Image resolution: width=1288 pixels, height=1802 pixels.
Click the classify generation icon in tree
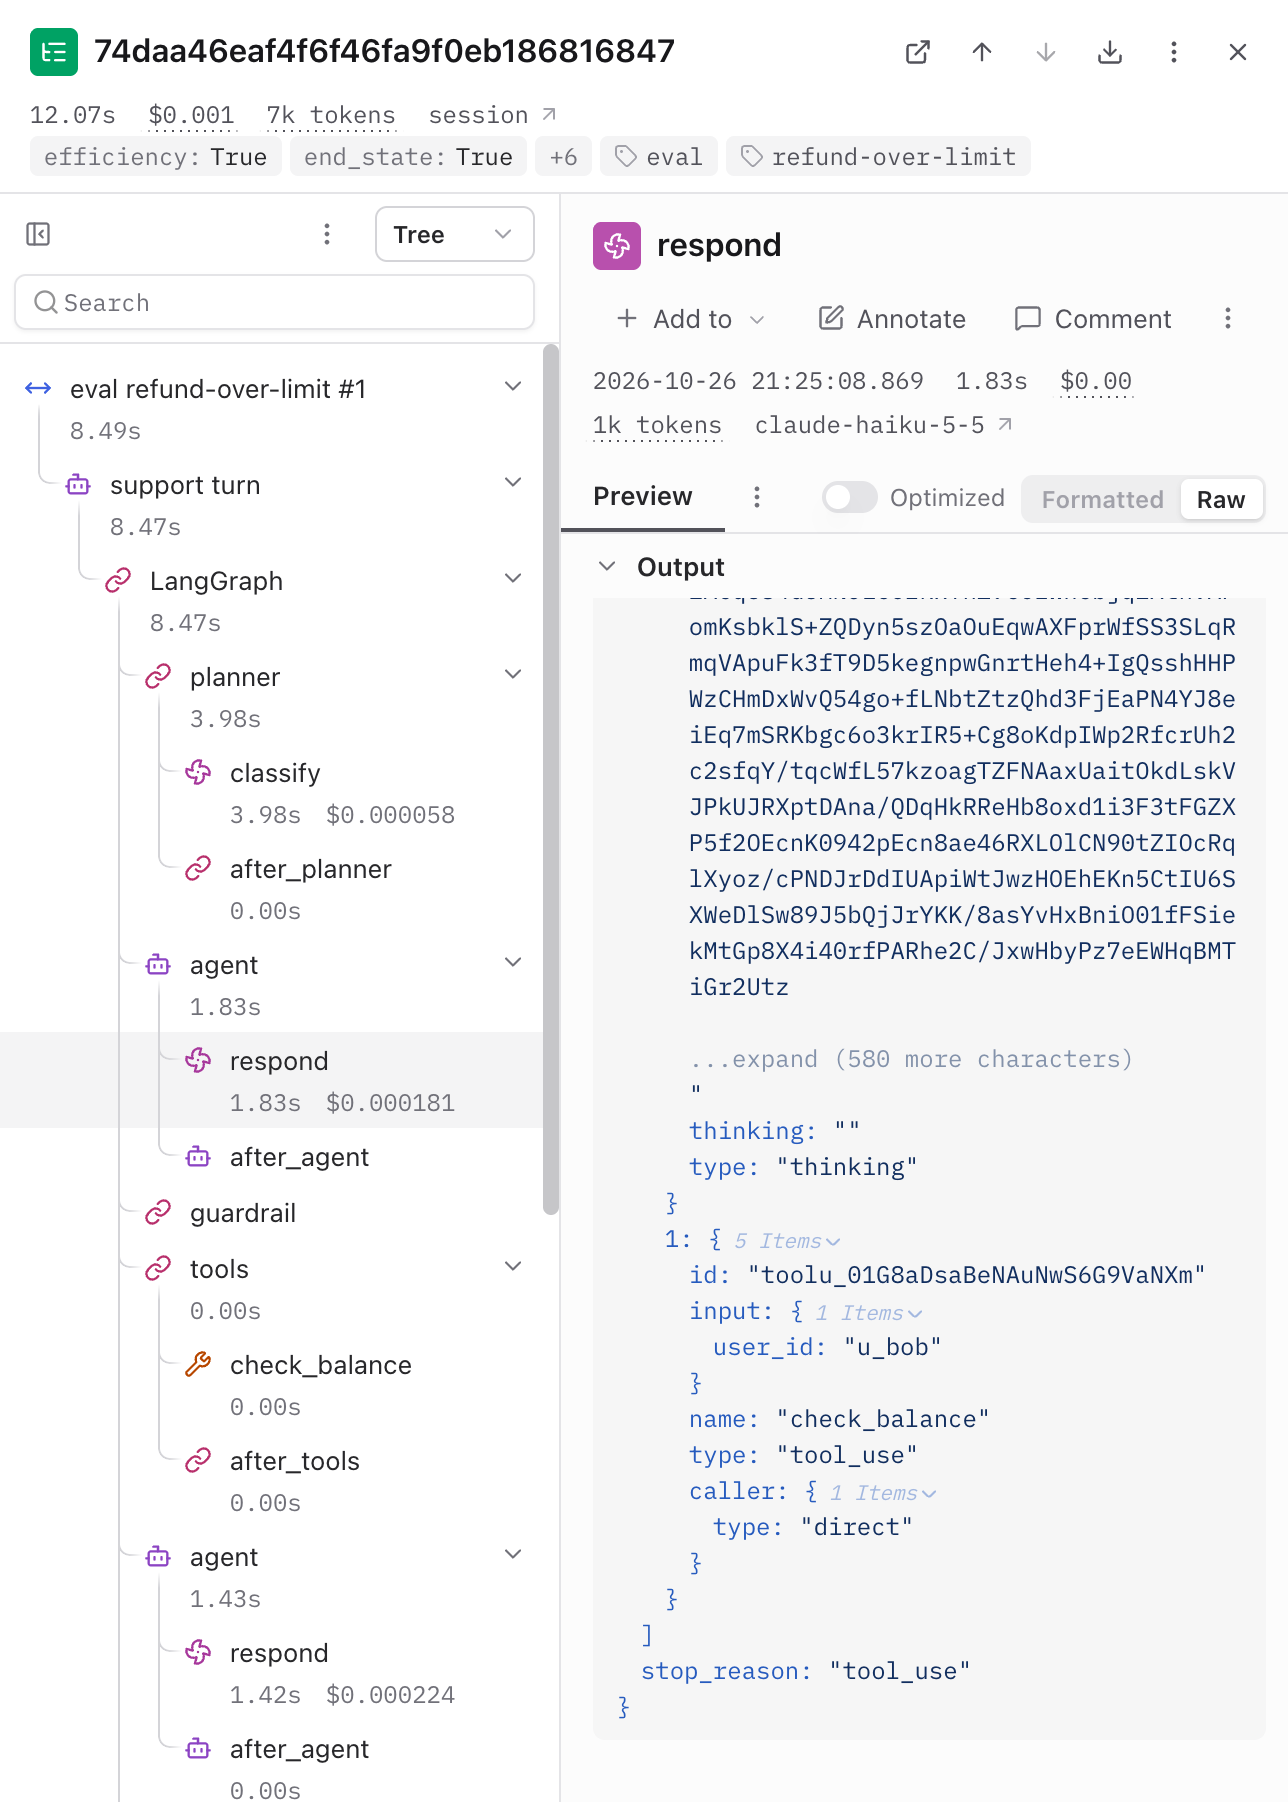pos(198,772)
